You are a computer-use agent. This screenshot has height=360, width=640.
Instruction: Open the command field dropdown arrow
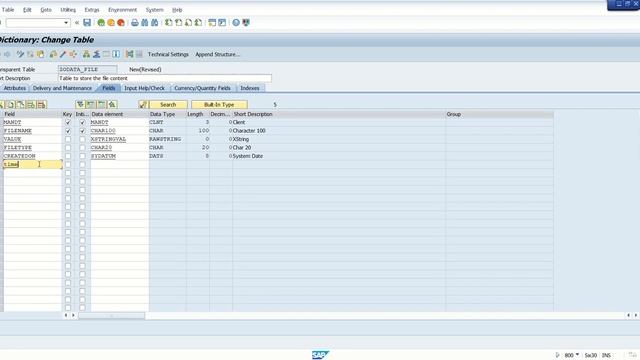[66, 23]
